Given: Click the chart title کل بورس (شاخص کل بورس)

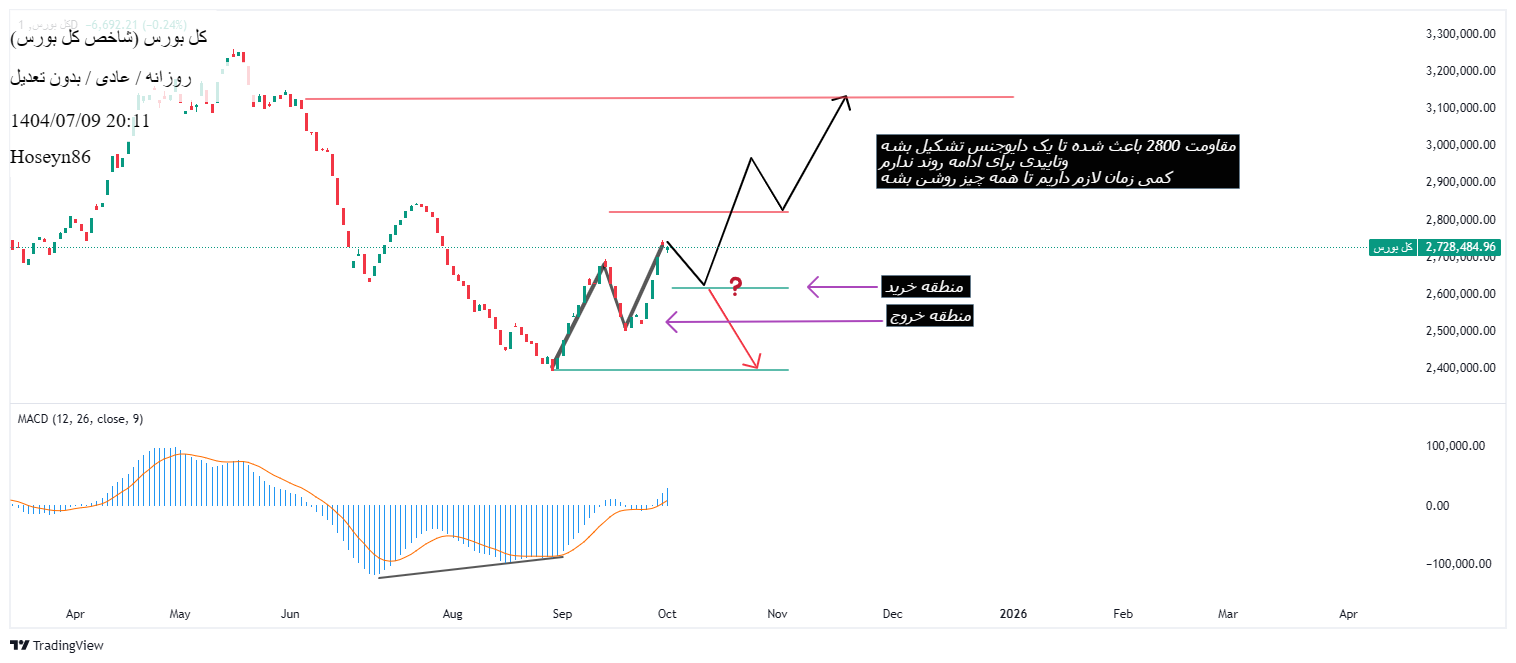Looking at the screenshot, I should (108, 37).
